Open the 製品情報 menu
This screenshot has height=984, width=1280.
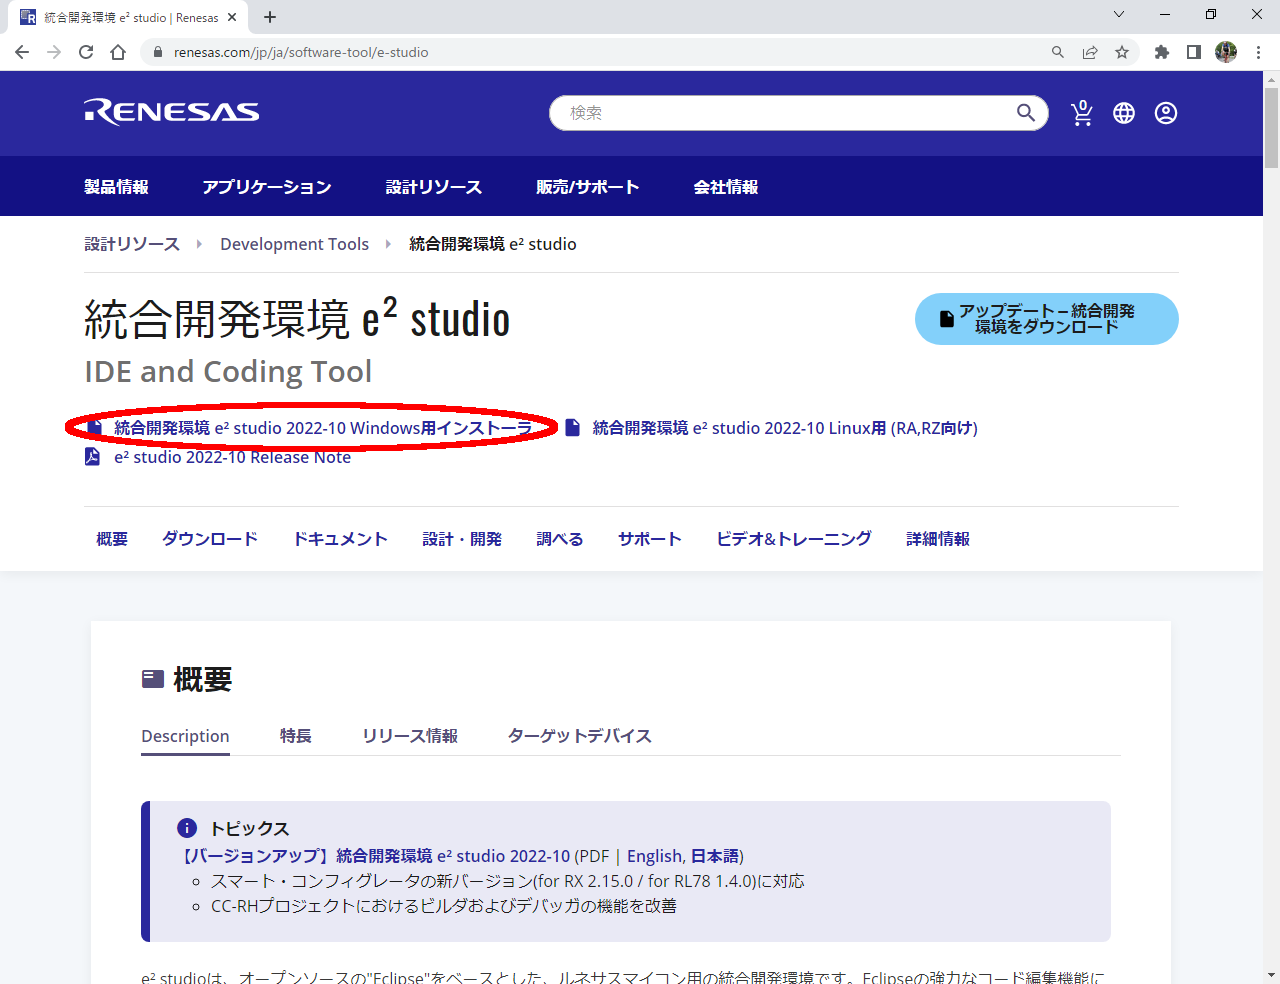[x=116, y=187]
